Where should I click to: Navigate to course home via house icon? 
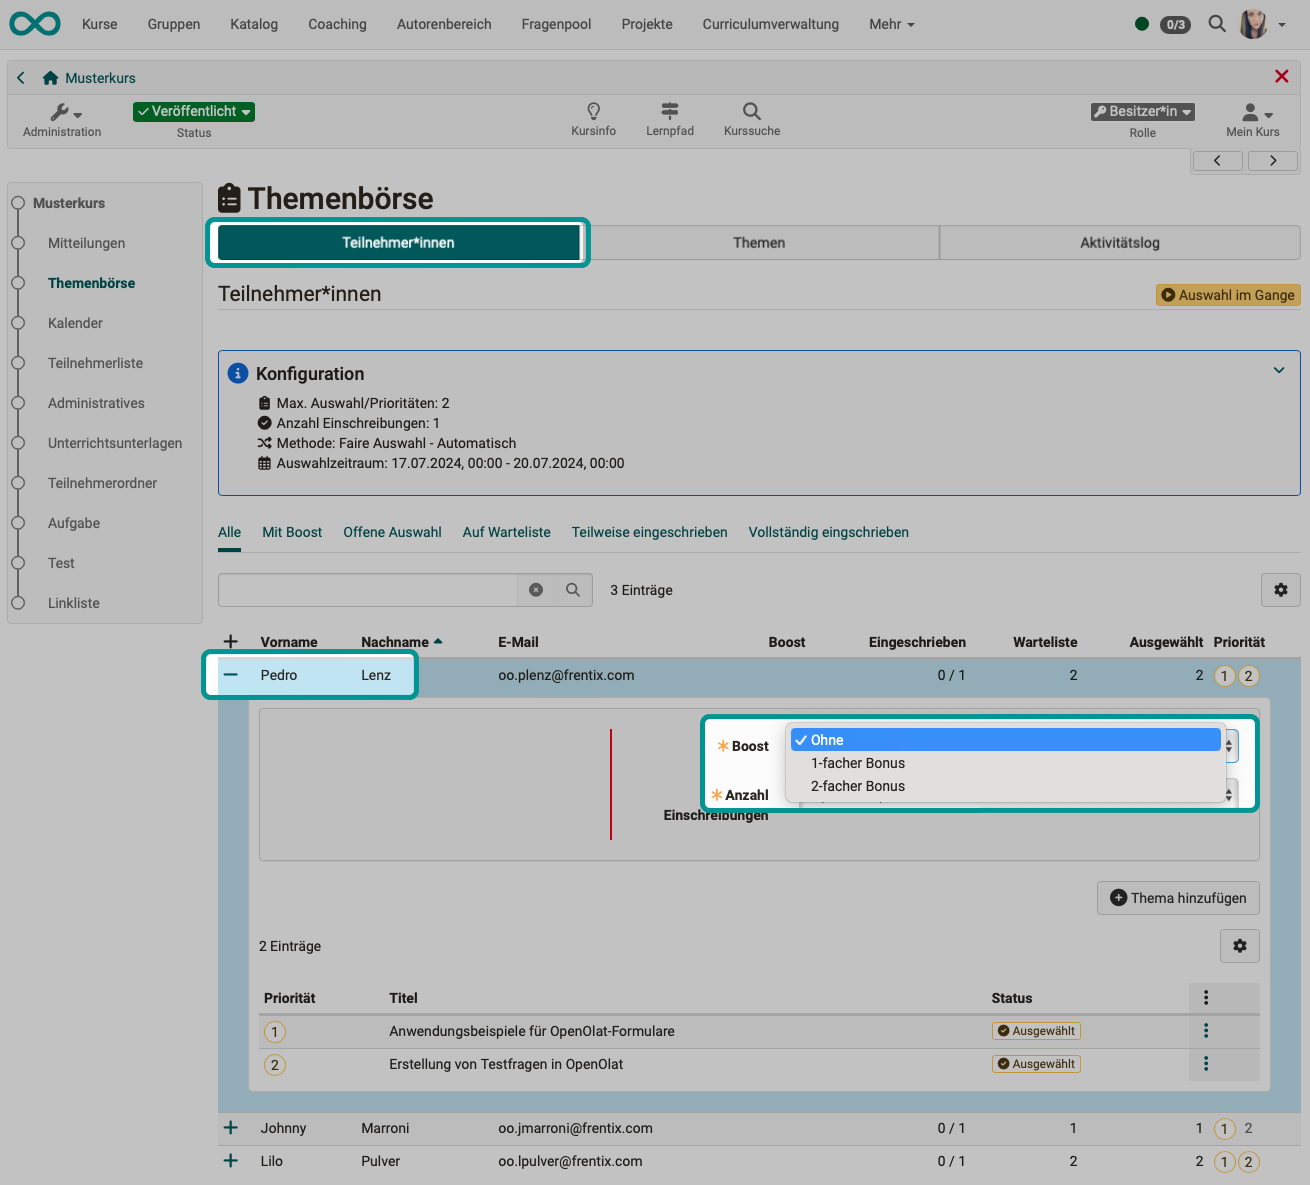(x=48, y=77)
